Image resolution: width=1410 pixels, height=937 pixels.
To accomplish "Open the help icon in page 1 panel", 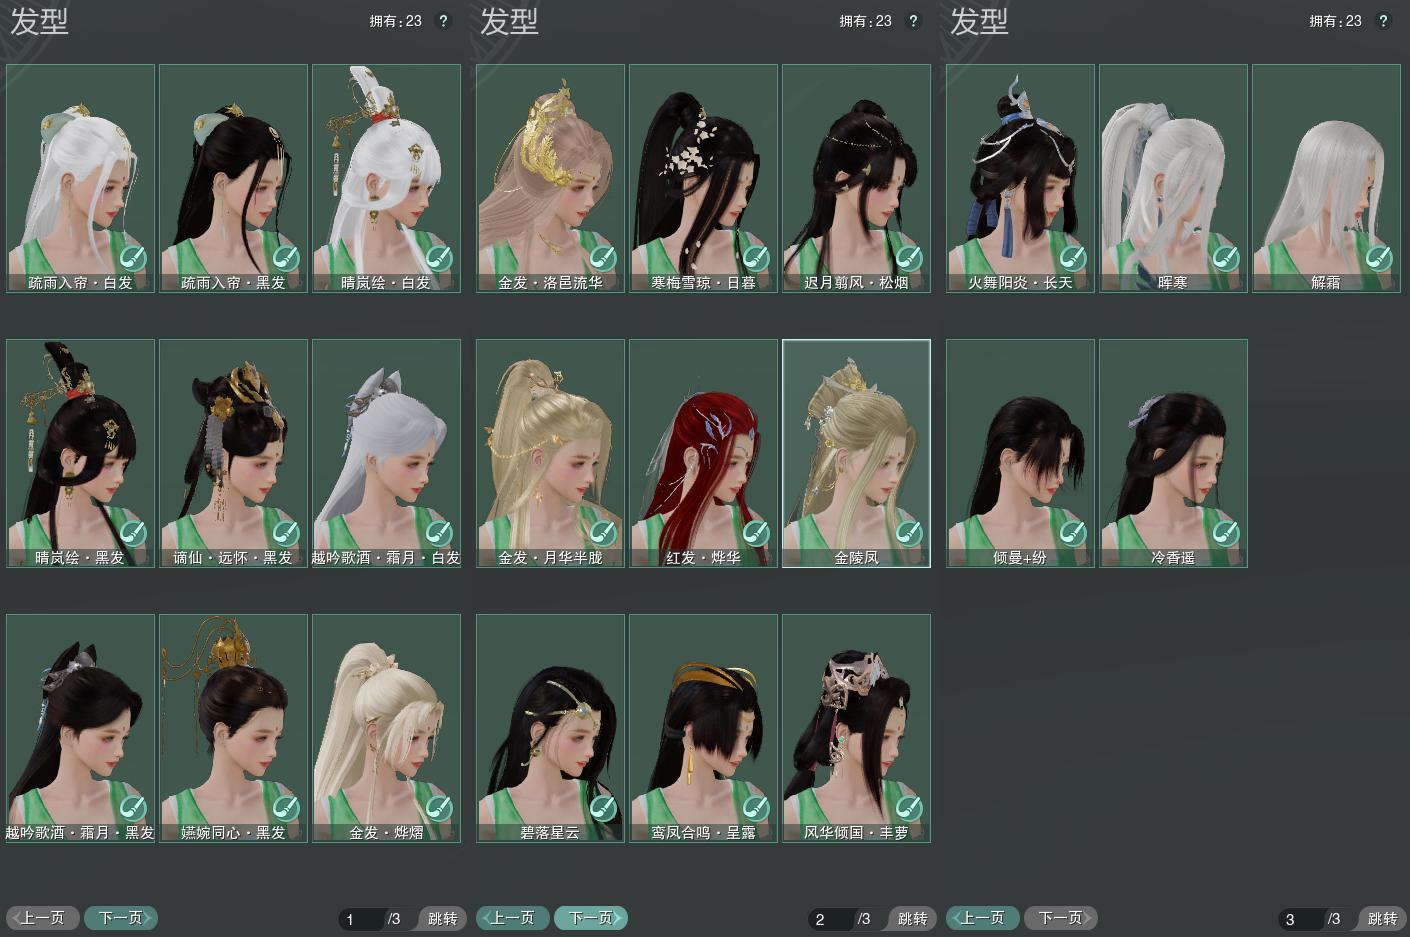I will (444, 21).
